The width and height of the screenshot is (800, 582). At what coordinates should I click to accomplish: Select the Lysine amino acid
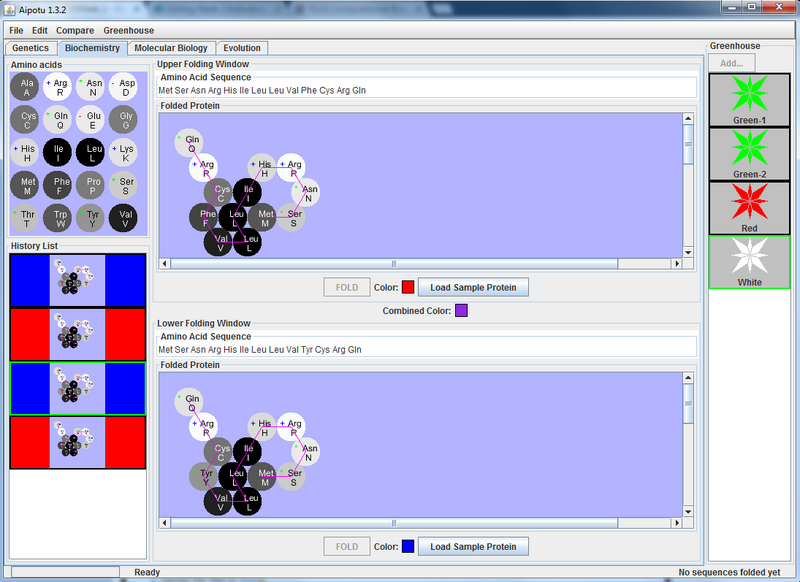[x=124, y=153]
